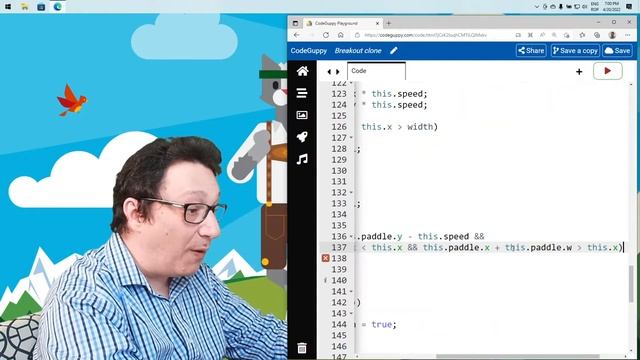Open the hamburger menu in the sidebar
The height and width of the screenshot is (360, 640).
pyautogui.click(x=302, y=93)
